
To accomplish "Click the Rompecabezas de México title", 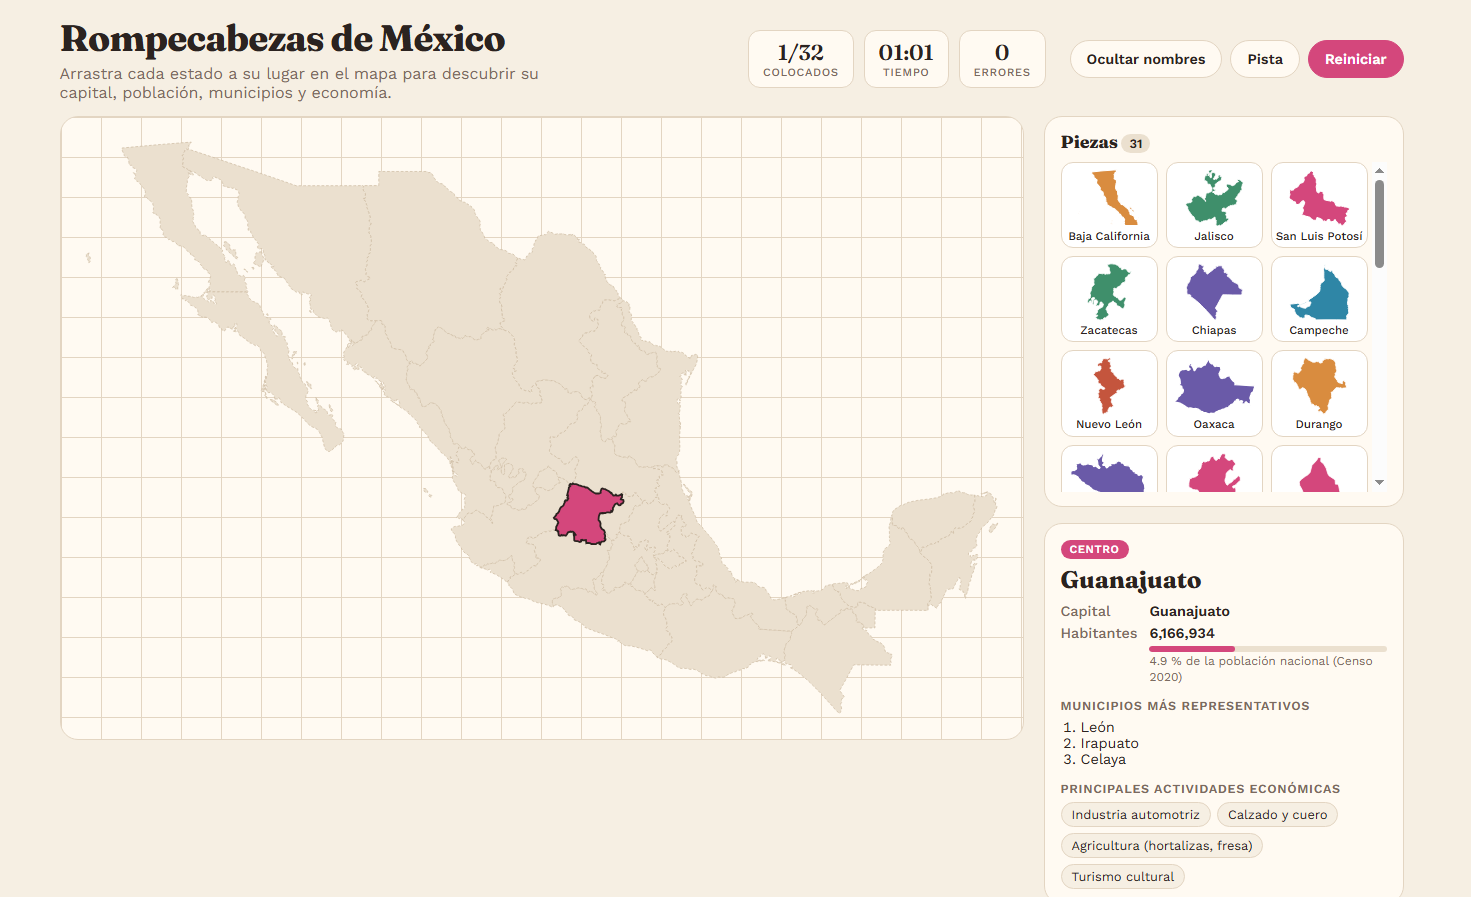I will [283, 39].
